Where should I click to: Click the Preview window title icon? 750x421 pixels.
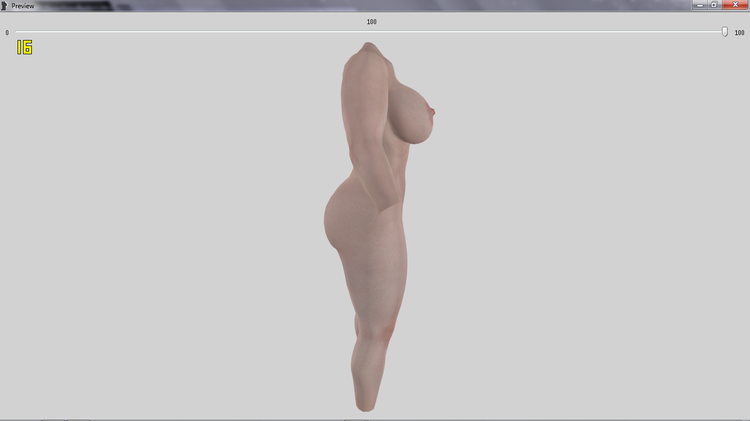pyautogui.click(x=4, y=6)
